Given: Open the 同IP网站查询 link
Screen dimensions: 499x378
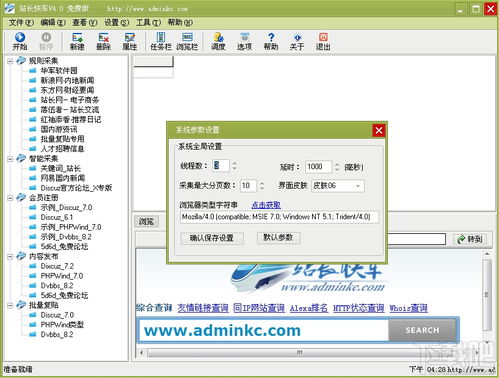Looking at the screenshot, I should tap(259, 308).
